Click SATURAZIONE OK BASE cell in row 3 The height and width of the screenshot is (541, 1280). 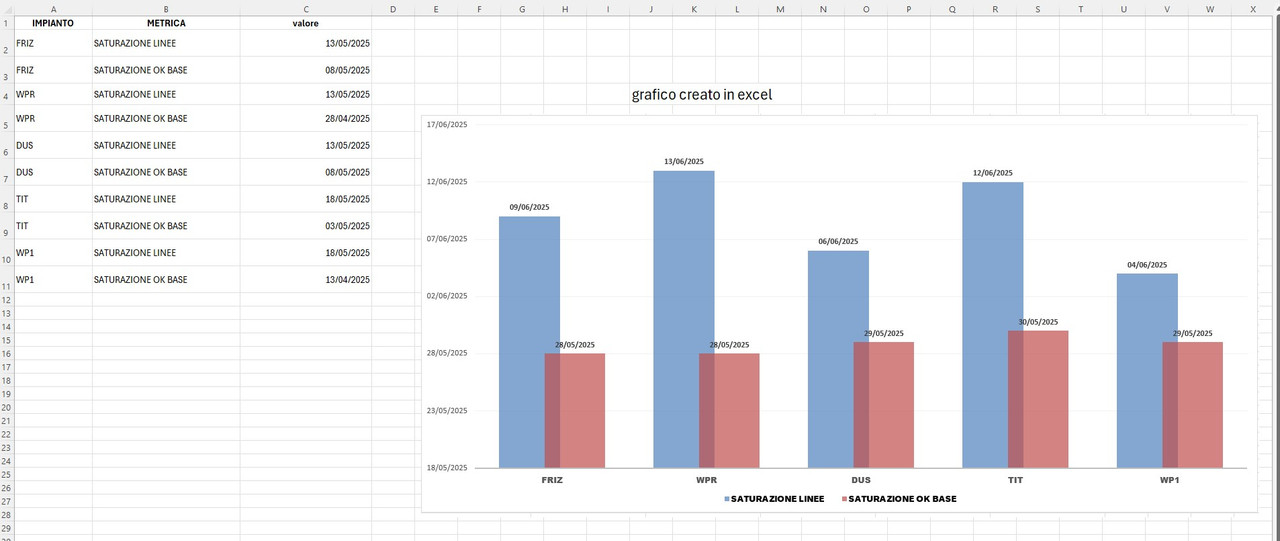pyautogui.click(x=166, y=70)
